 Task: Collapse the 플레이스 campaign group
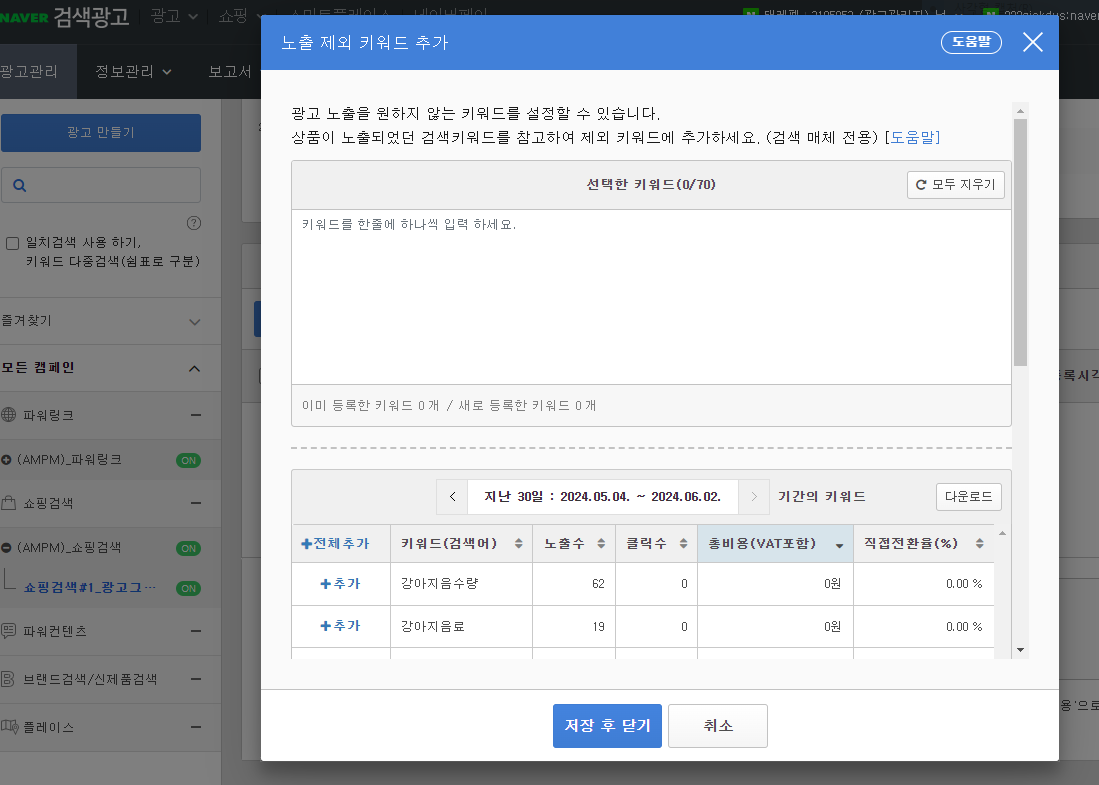click(196, 727)
